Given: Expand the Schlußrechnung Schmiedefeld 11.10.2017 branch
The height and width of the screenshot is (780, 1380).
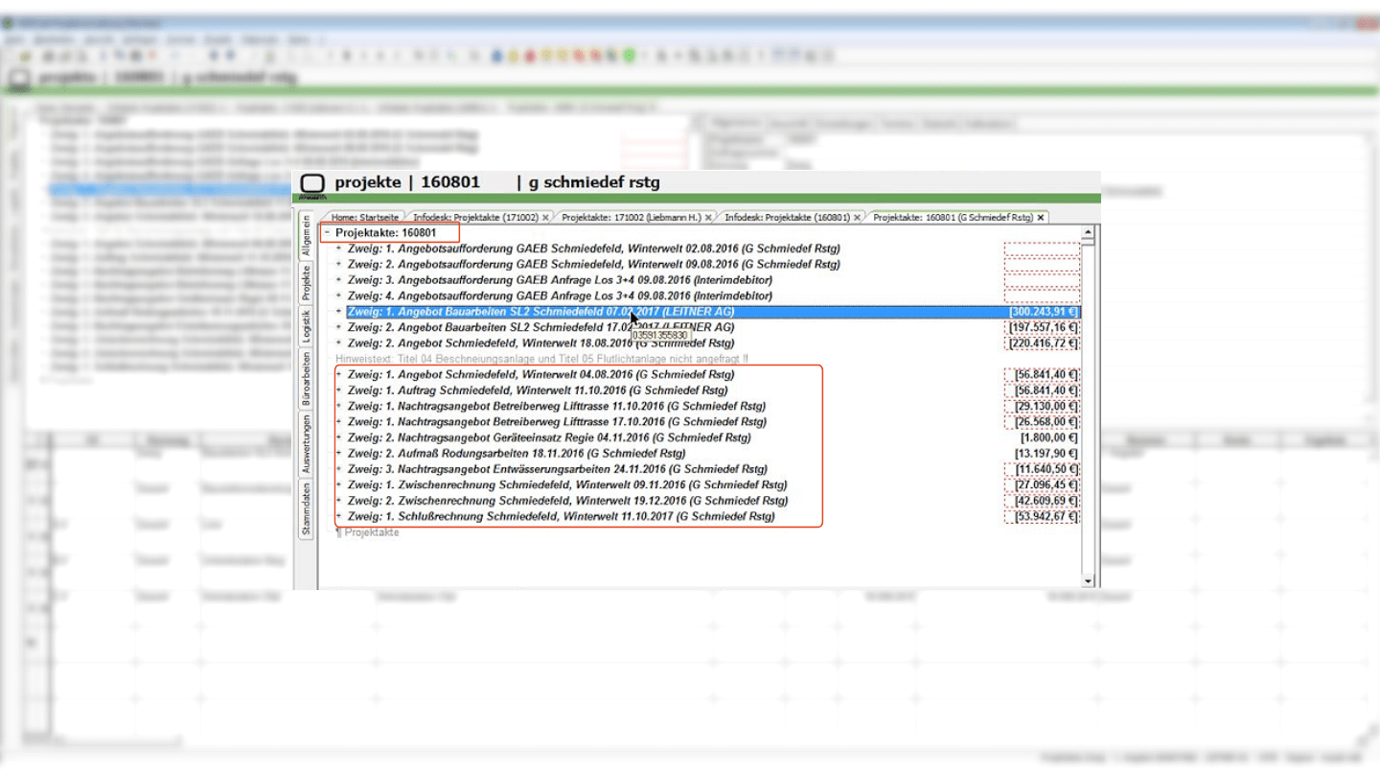Looking at the screenshot, I should coord(339,517).
